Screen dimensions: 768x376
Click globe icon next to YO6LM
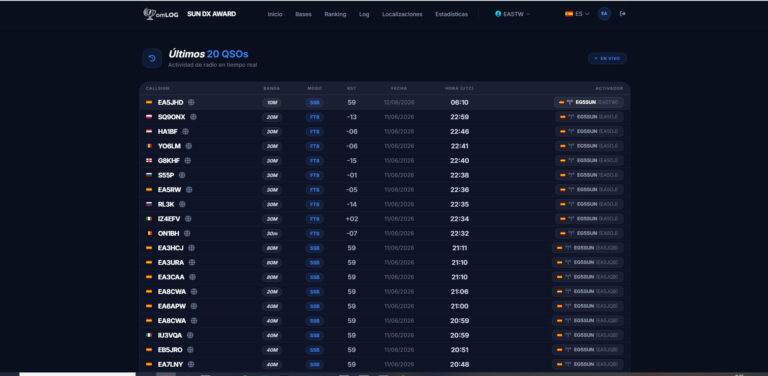(x=189, y=146)
